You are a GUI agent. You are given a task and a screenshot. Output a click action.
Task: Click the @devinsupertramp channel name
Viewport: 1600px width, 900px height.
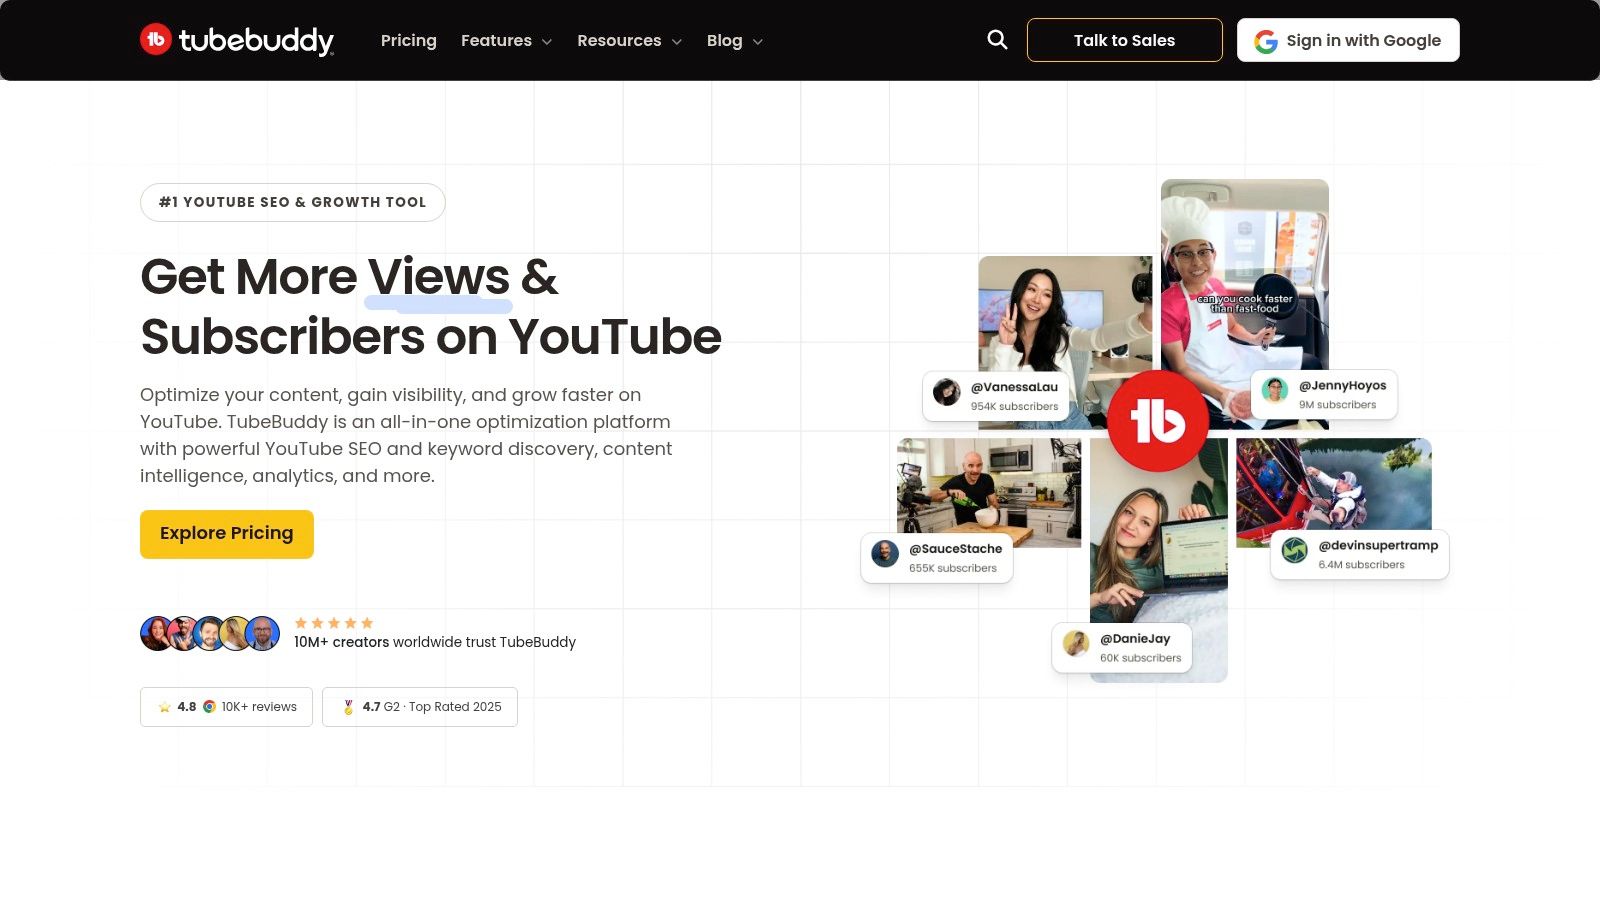coord(1378,545)
